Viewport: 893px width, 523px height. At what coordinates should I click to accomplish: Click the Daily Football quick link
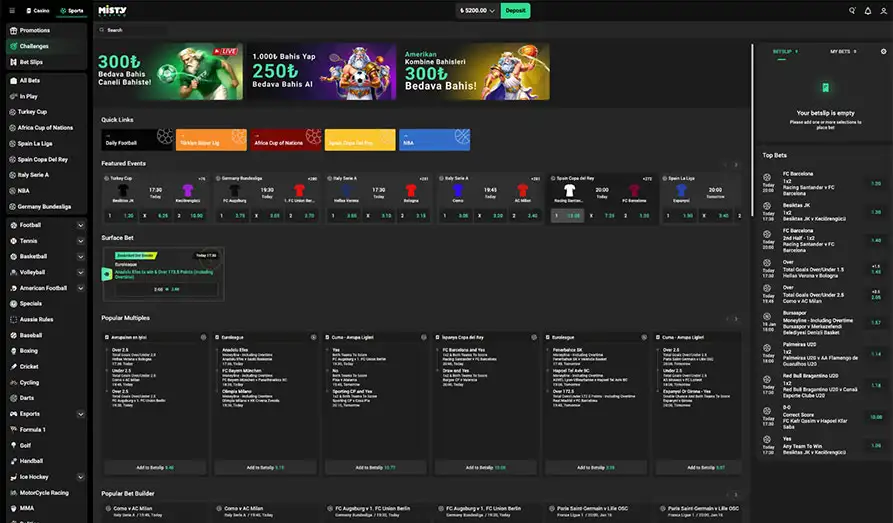[137, 140]
